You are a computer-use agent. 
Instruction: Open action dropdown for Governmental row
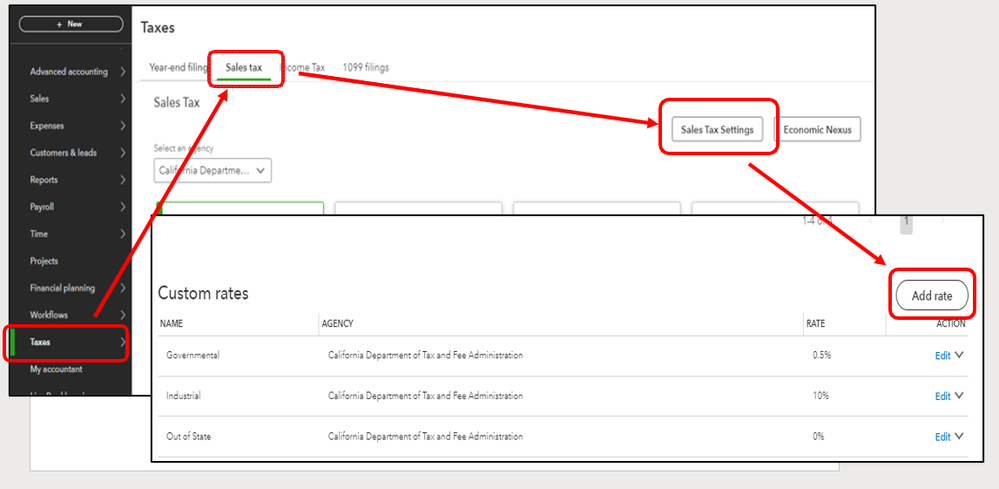959,355
